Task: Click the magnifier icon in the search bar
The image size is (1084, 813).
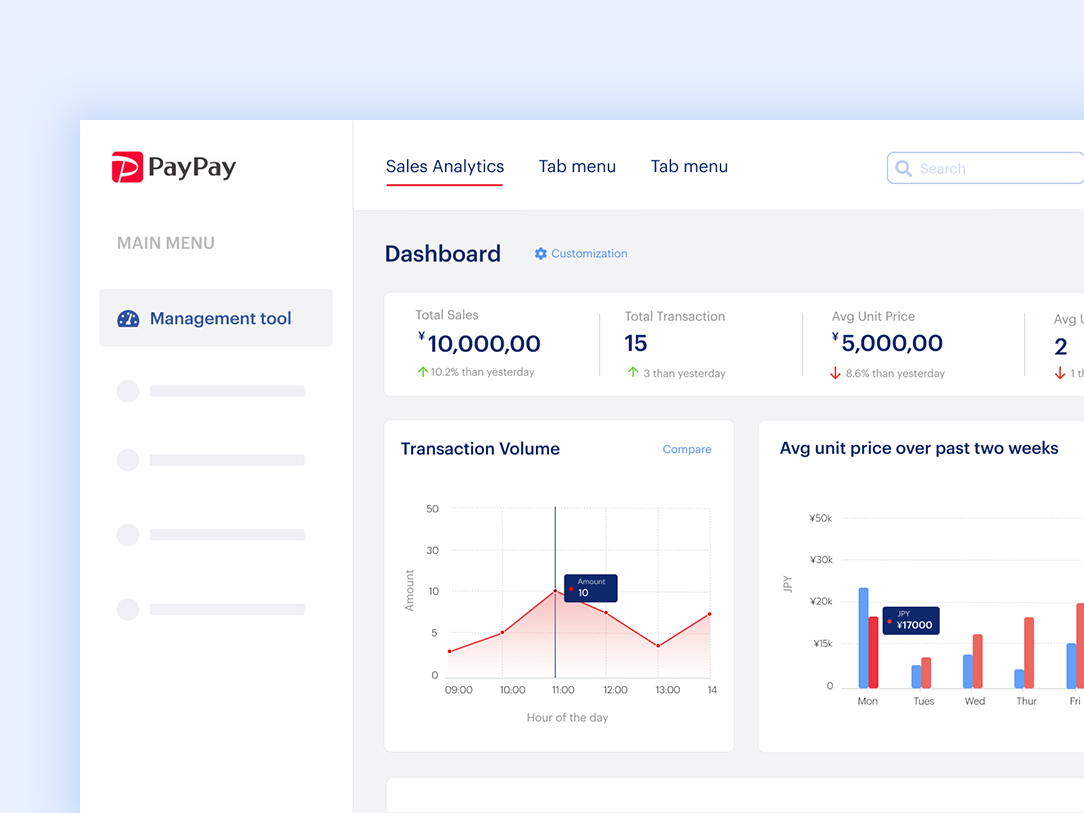Action: click(904, 168)
